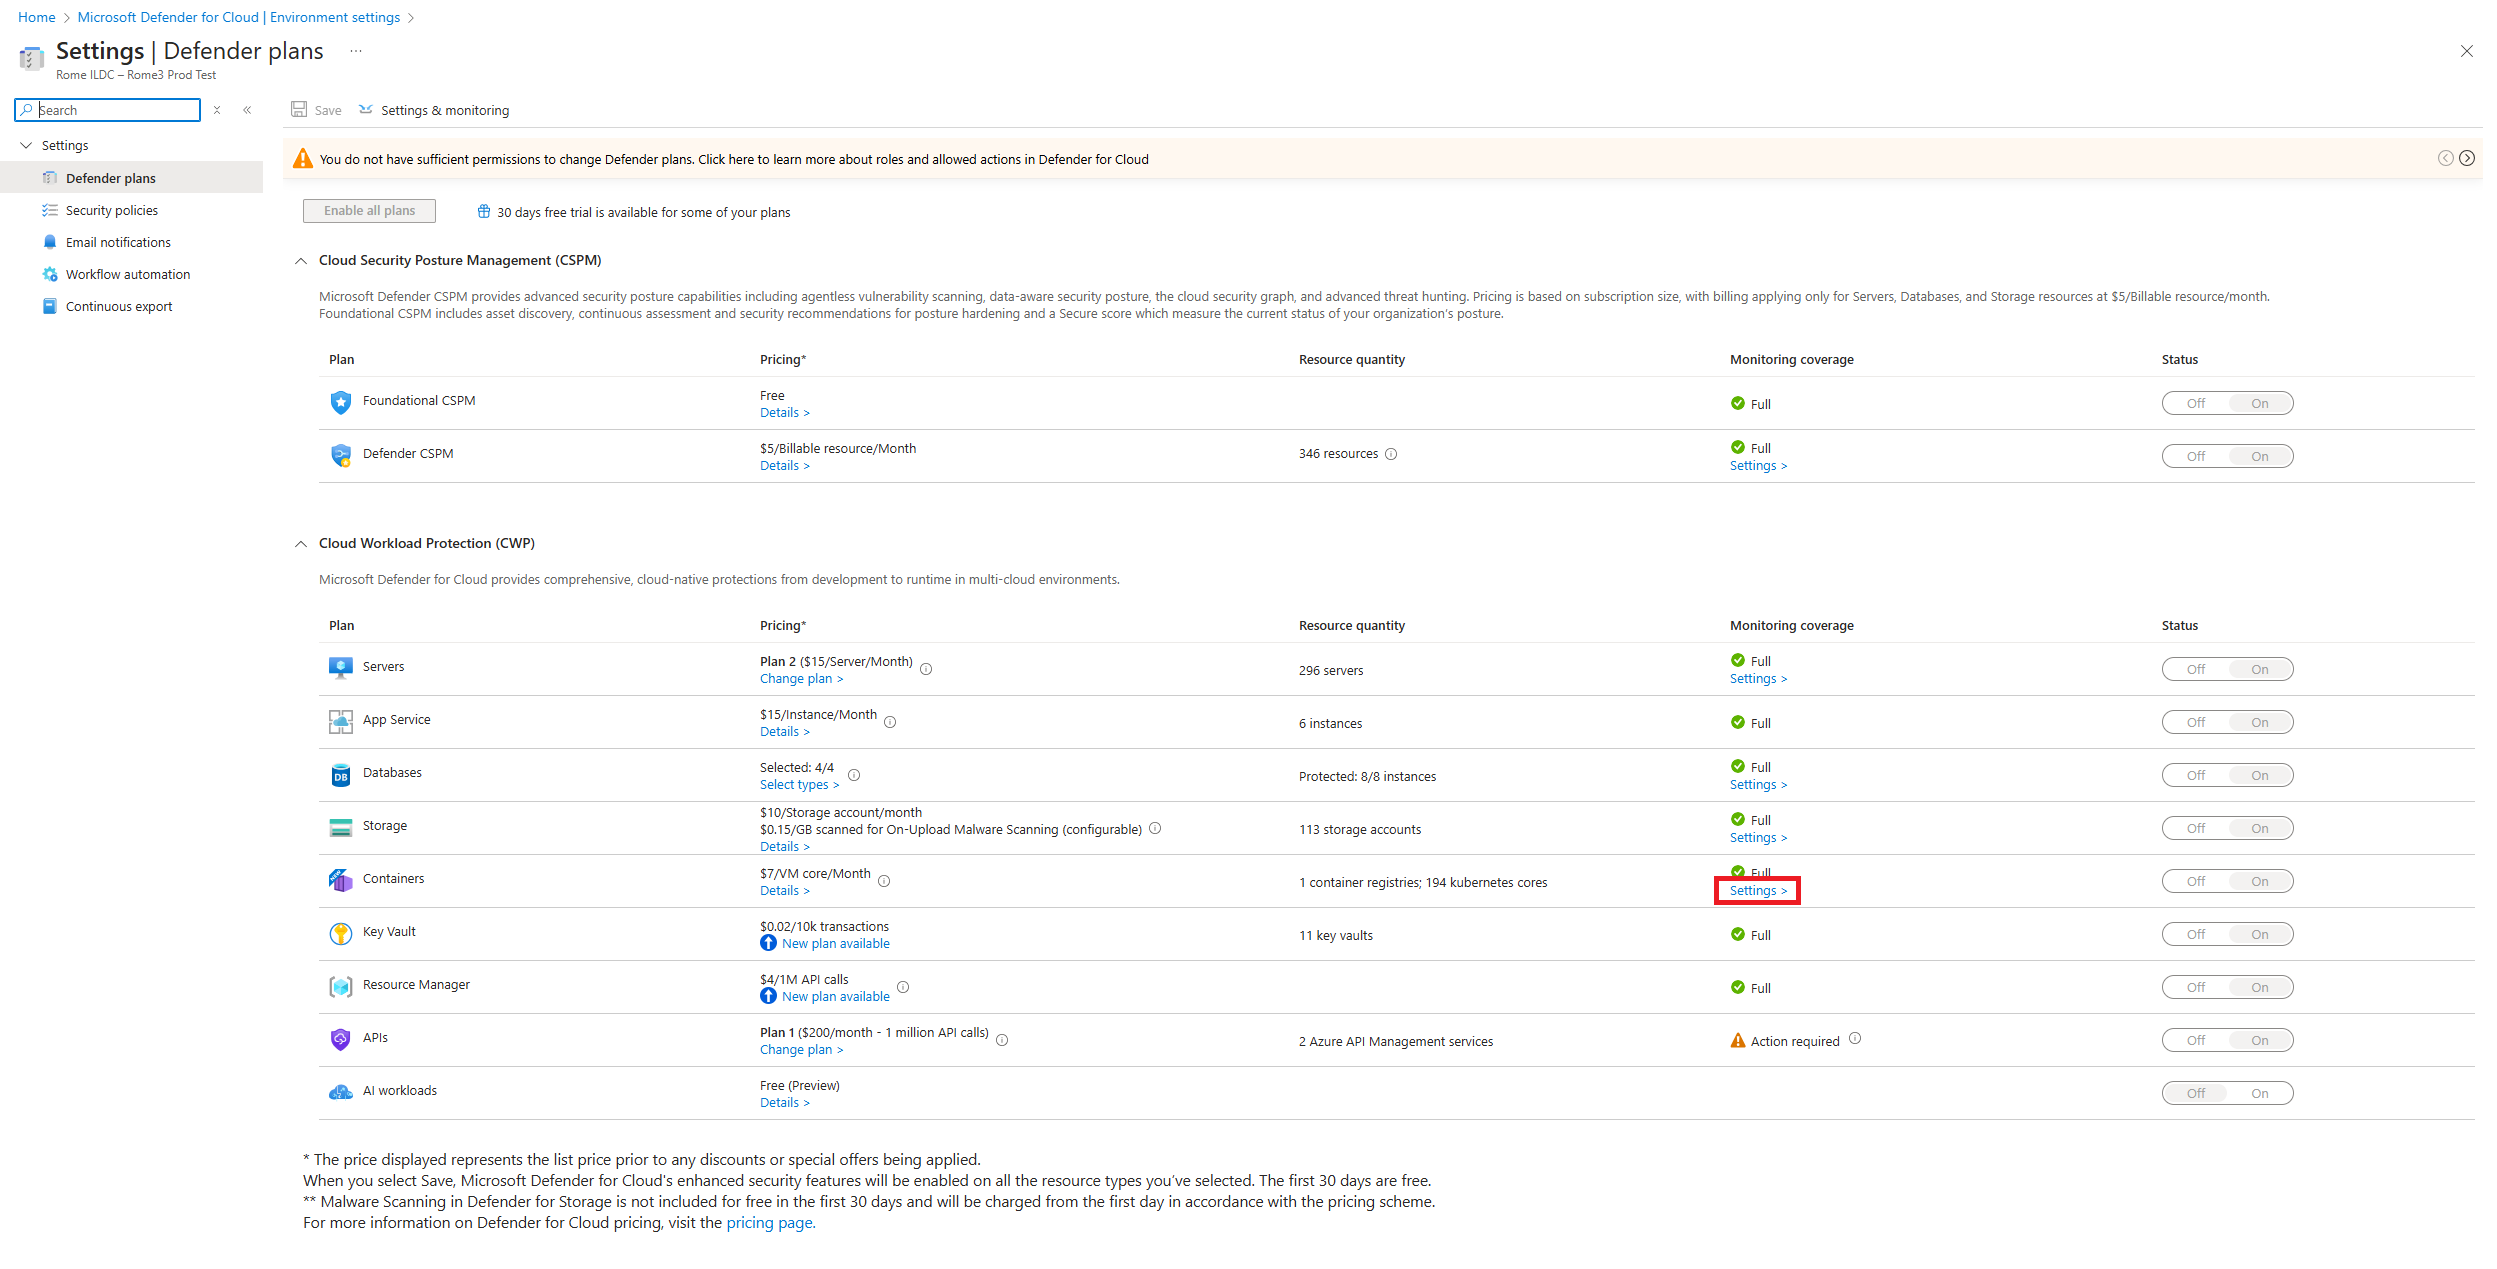This screenshot has width=2497, height=1269.
Task: Click the info icon beside App Service pricing
Action: click(x=890, y=722)
